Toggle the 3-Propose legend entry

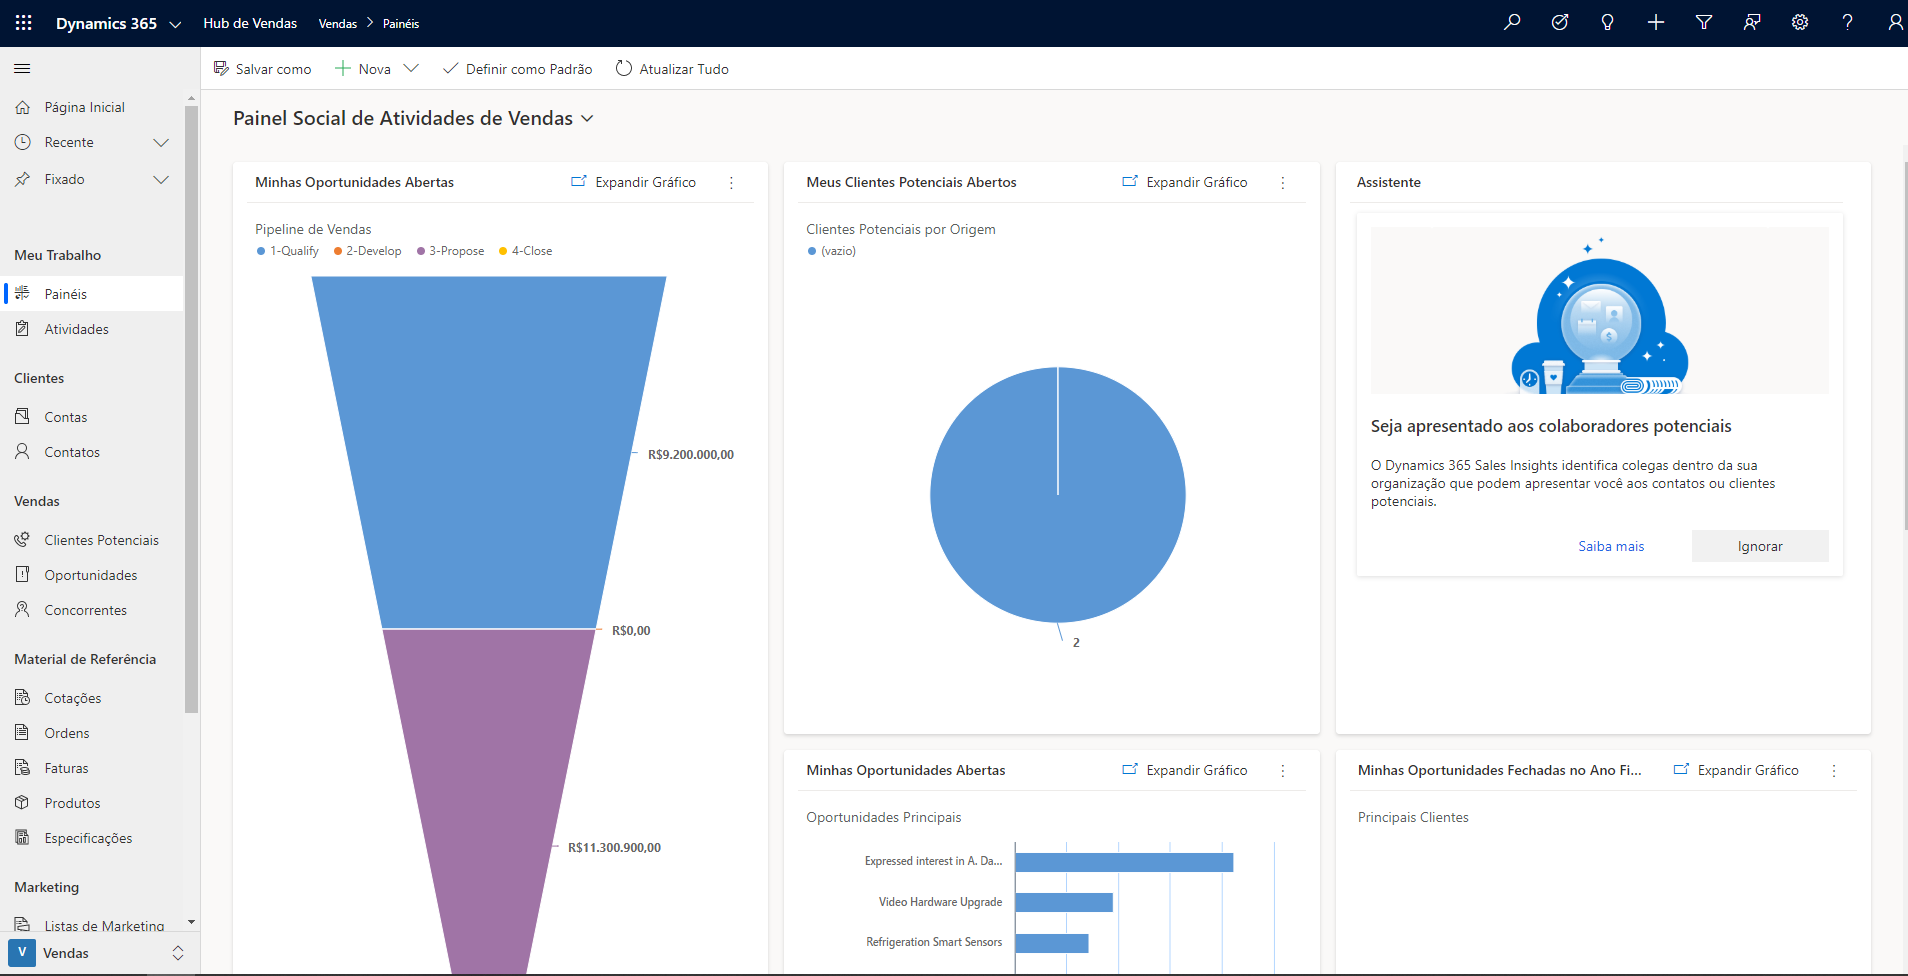[x=450, y=251]
